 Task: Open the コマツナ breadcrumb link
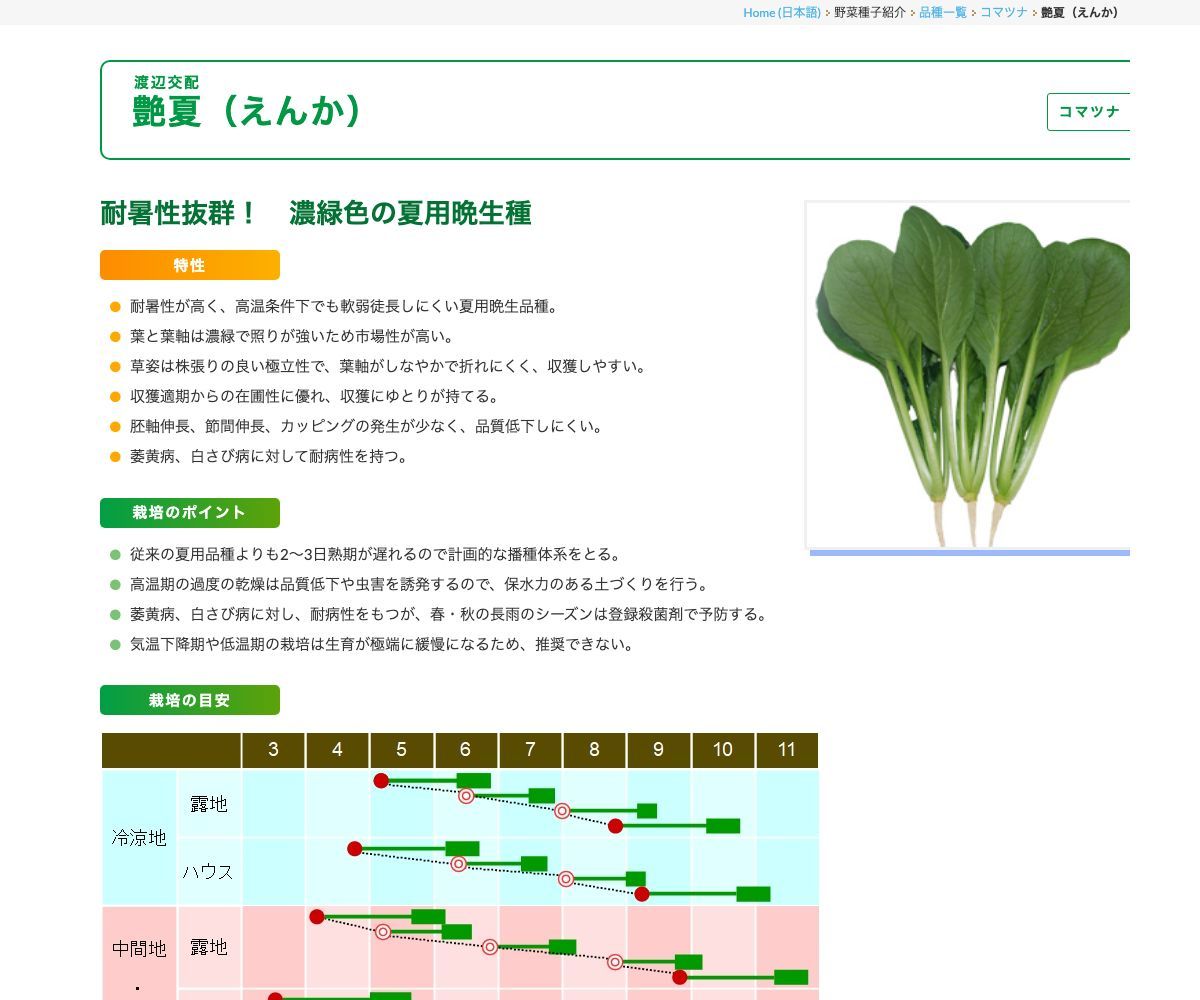[x=1003, y=12]
